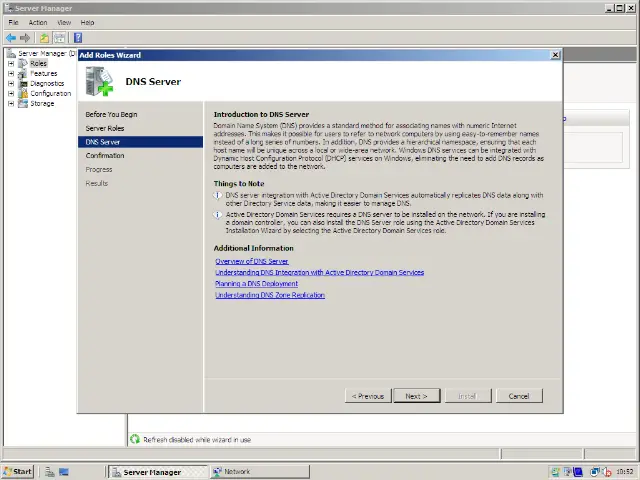Click 'Refresh disabled while wizard in use' text

pyautogui.click(x=197, y=440)
